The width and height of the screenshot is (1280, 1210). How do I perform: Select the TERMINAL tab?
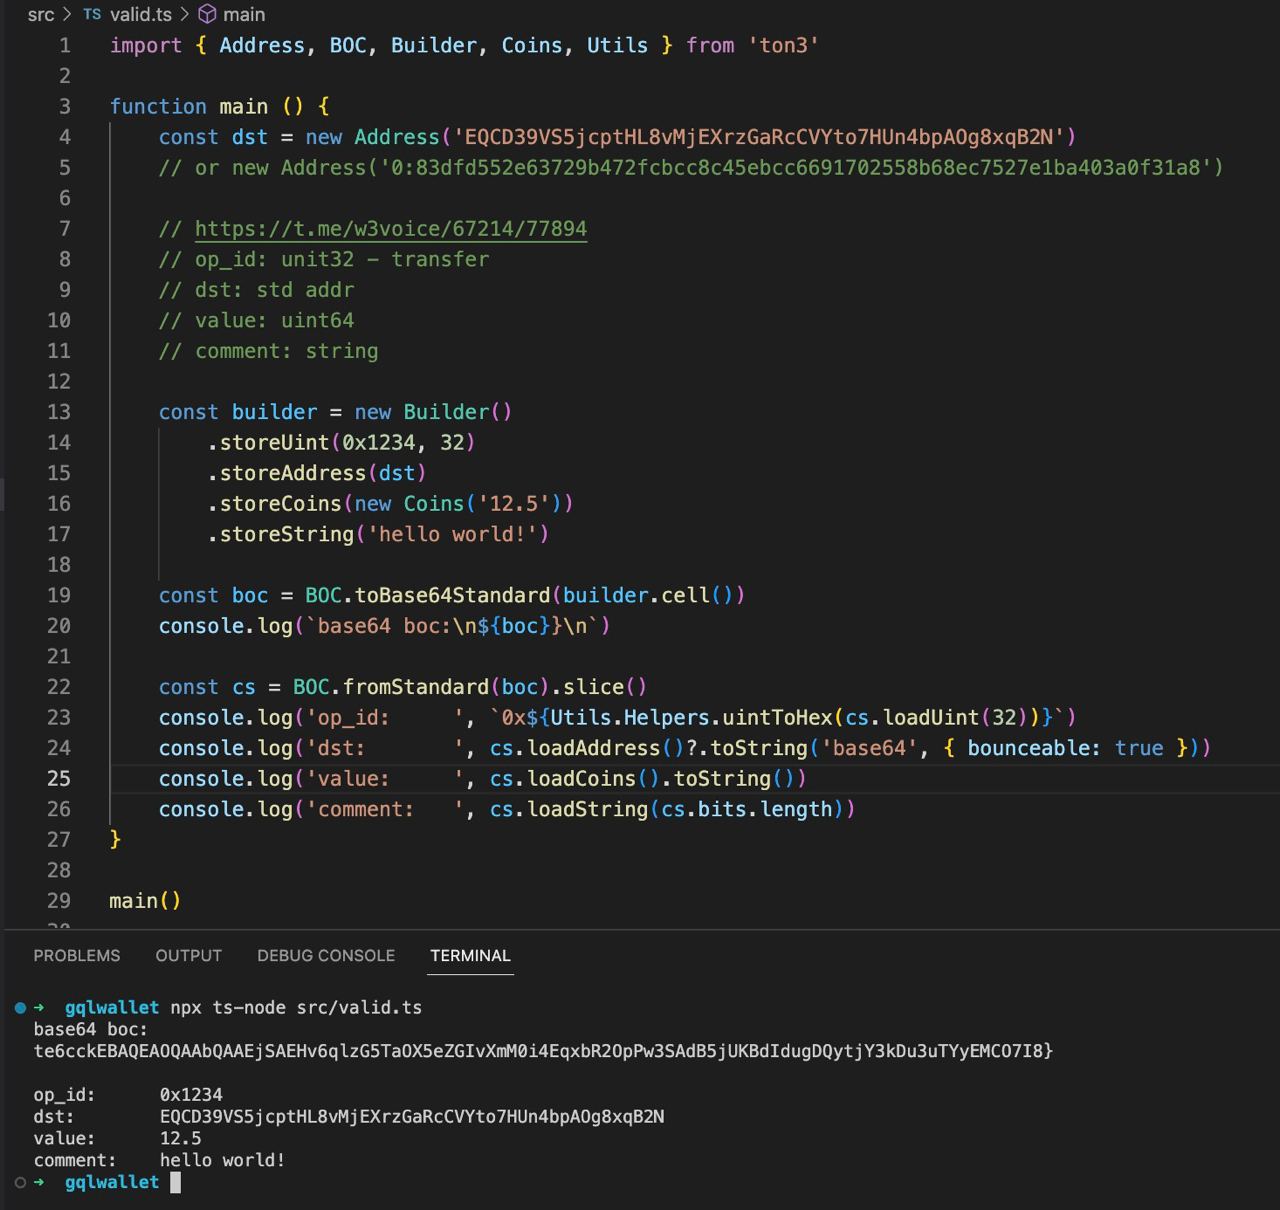point(470,956)
